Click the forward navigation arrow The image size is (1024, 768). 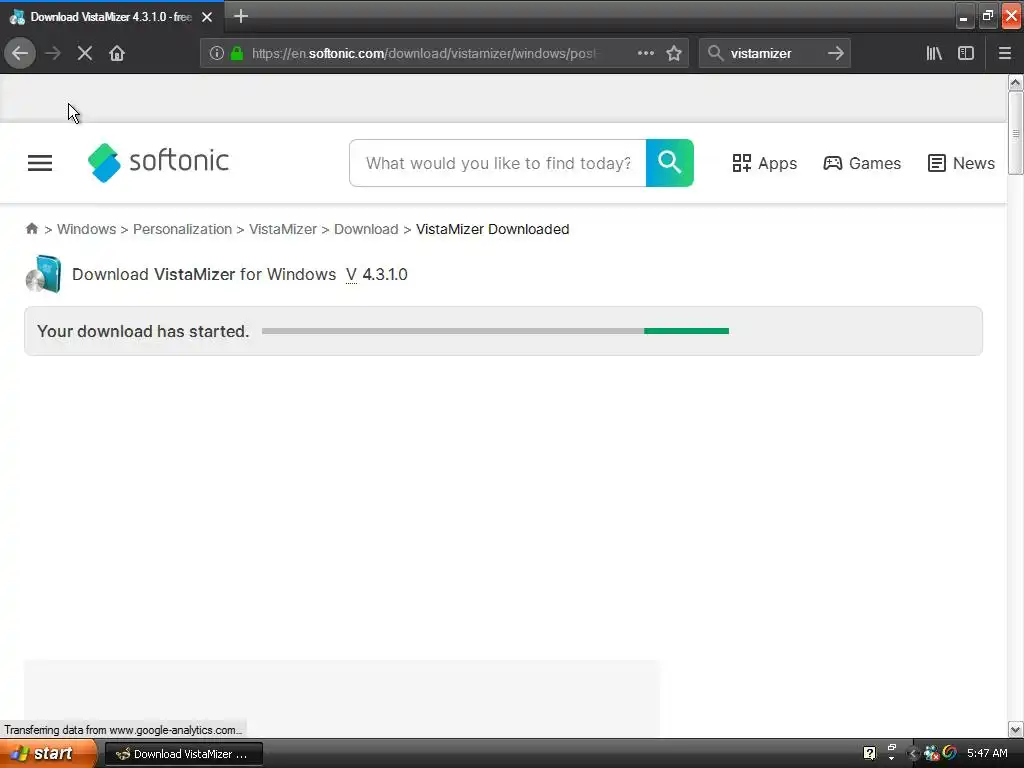click(x=53, y=54)
